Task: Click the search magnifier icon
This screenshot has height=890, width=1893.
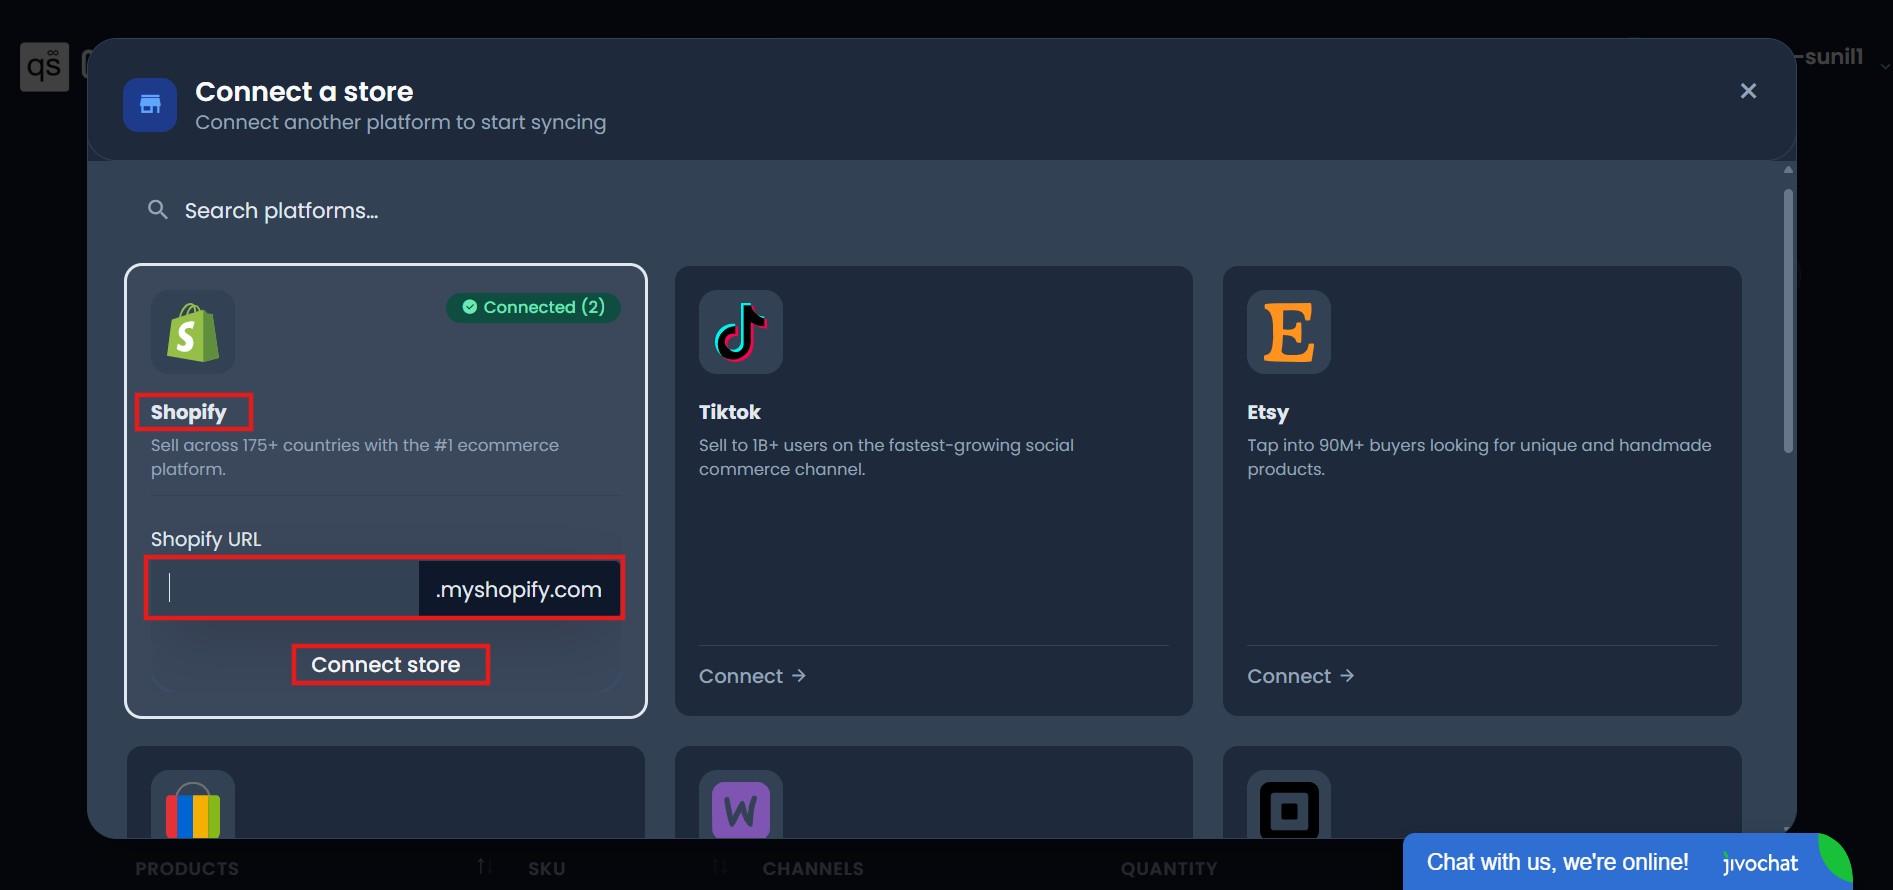Action: pos(158,210)
